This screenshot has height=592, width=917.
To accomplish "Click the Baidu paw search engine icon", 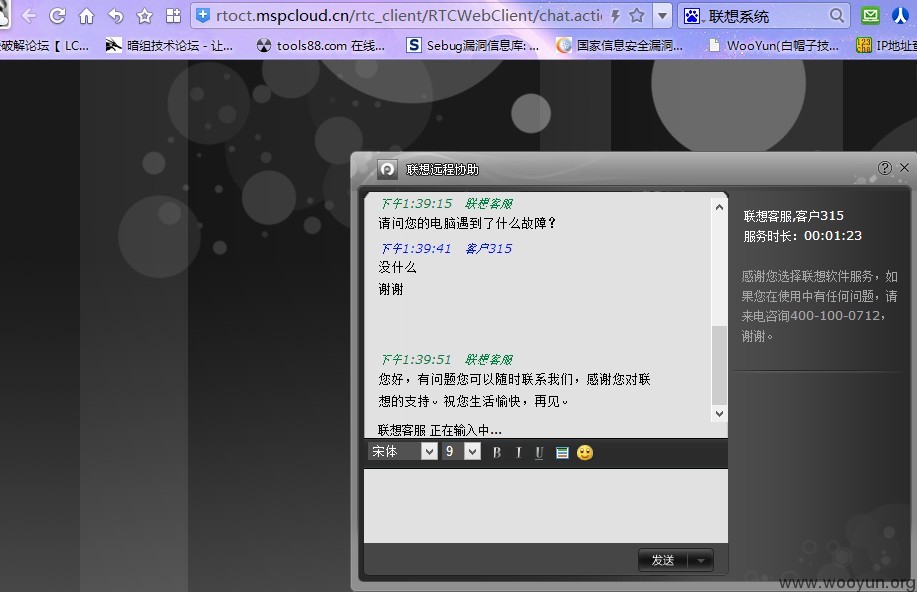I will (x=692, y=16).
